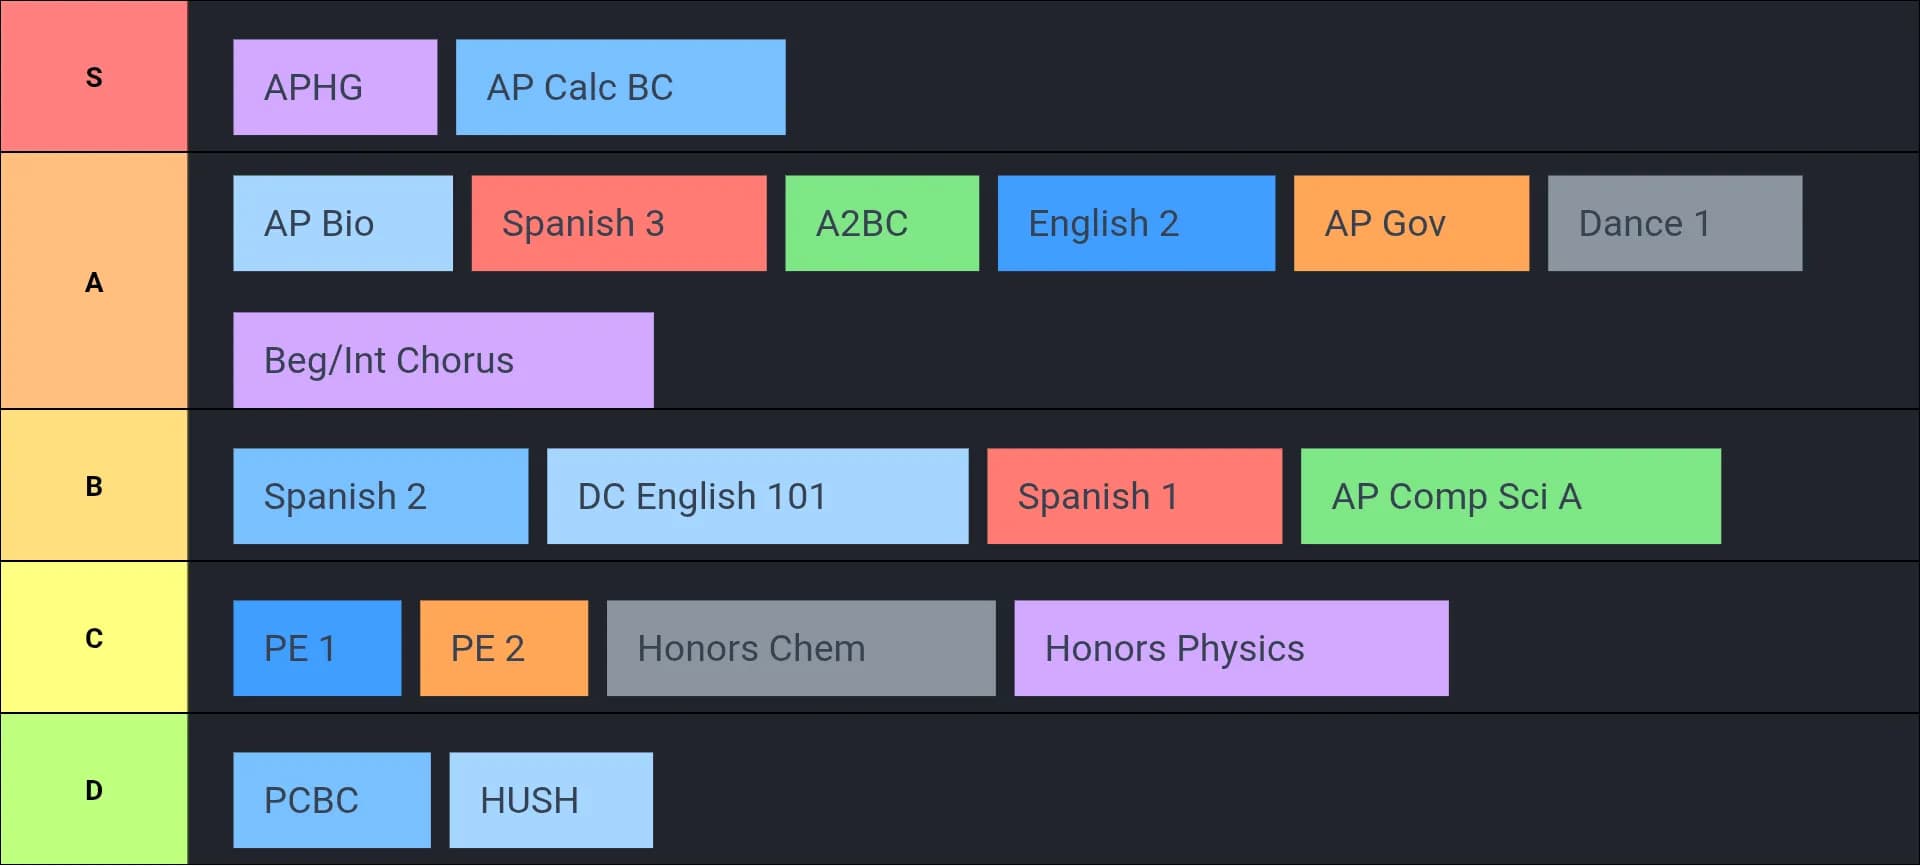Select the English 2 tile
This screenshot has width=1920, height=866.
pos(1136,223)
